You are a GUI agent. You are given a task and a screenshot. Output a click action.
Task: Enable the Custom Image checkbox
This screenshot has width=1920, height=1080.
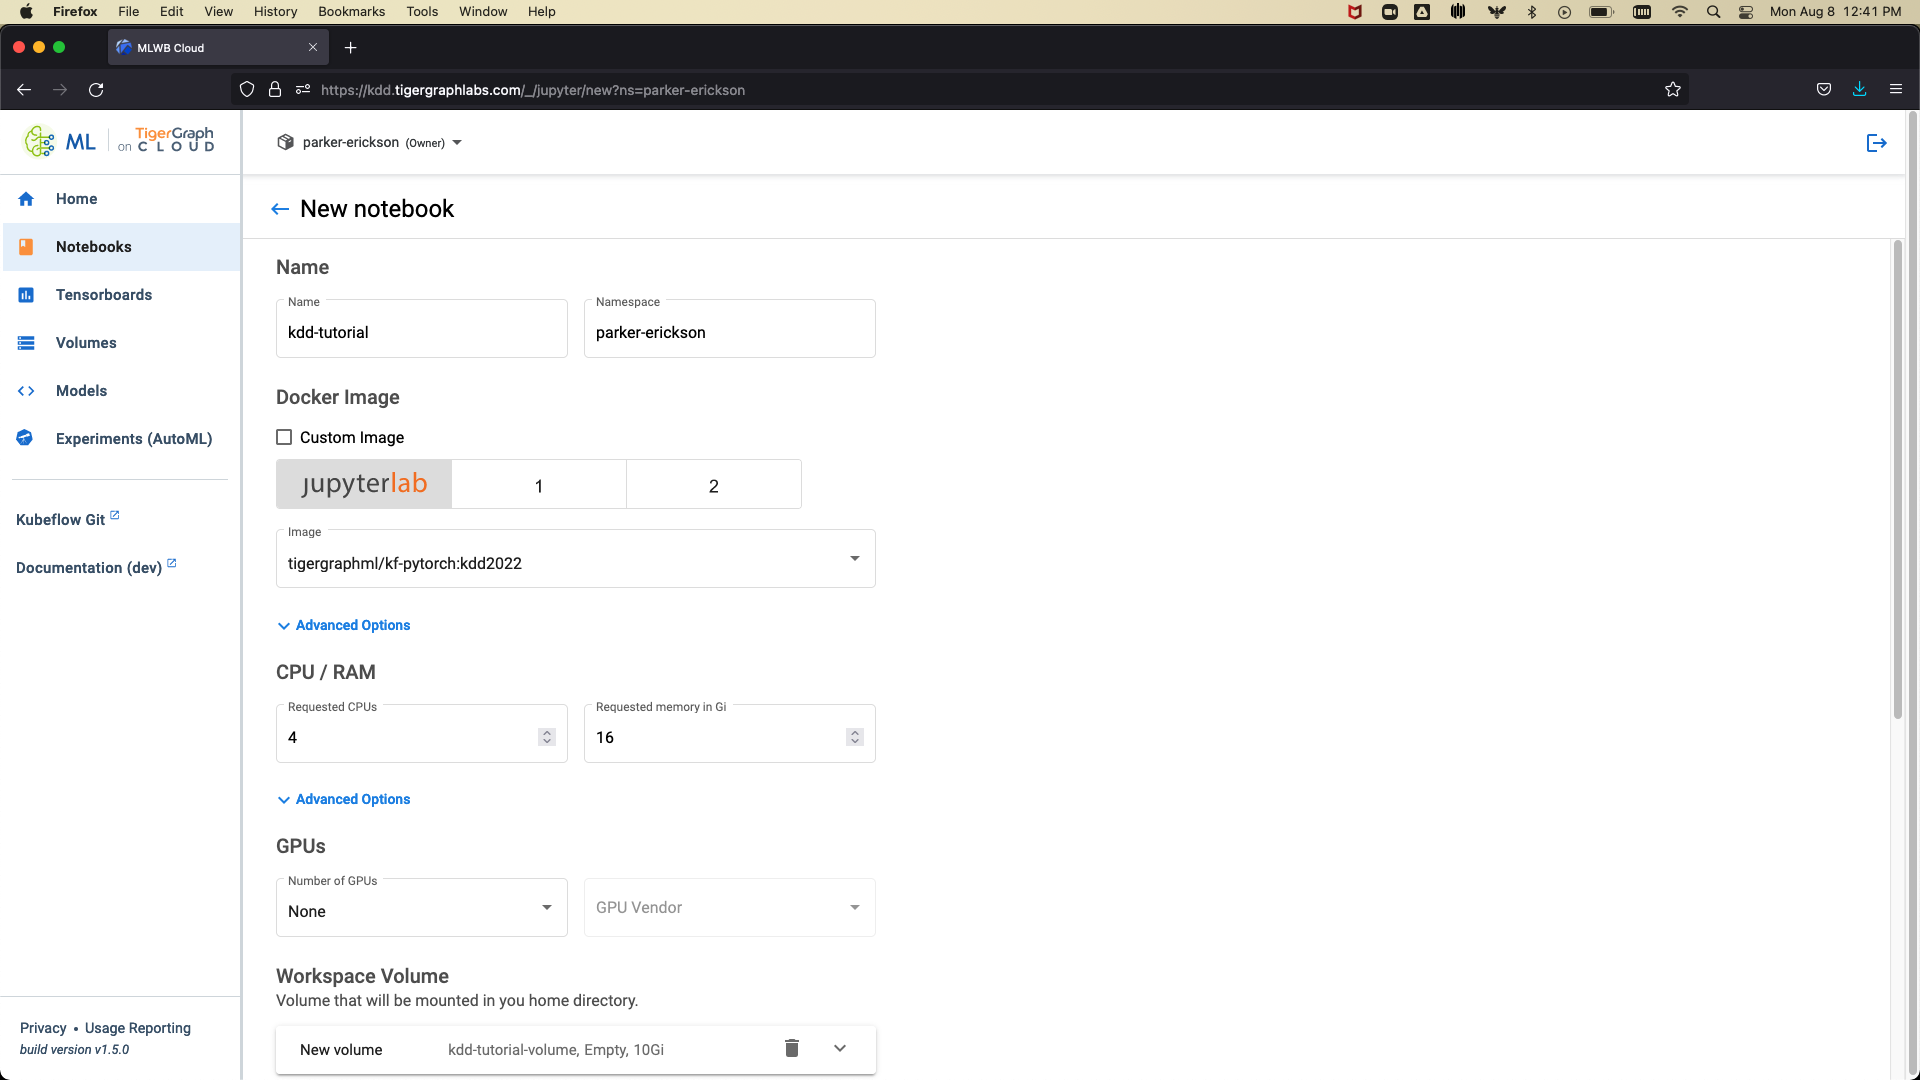(x=284, y=437)
